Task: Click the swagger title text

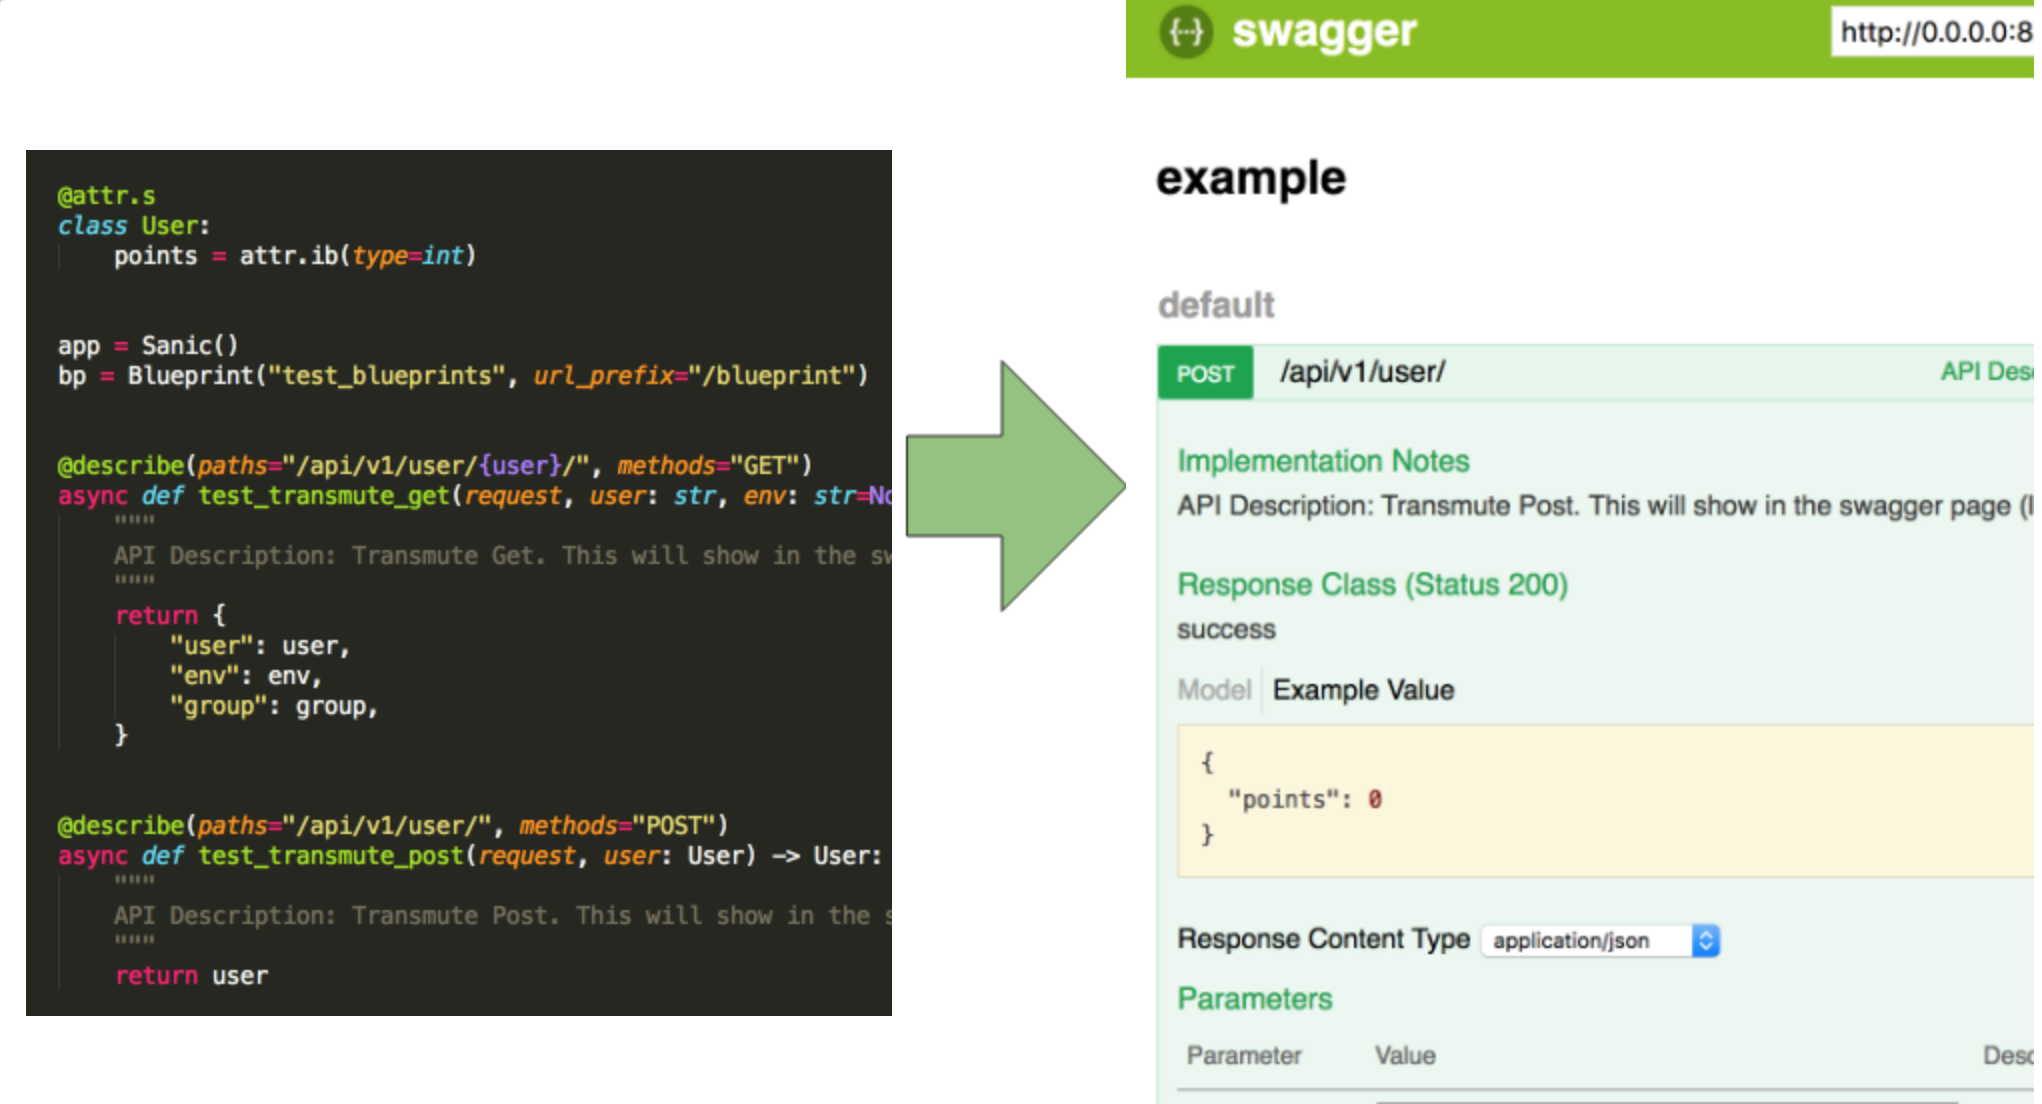Action: tap(1324, 32)
